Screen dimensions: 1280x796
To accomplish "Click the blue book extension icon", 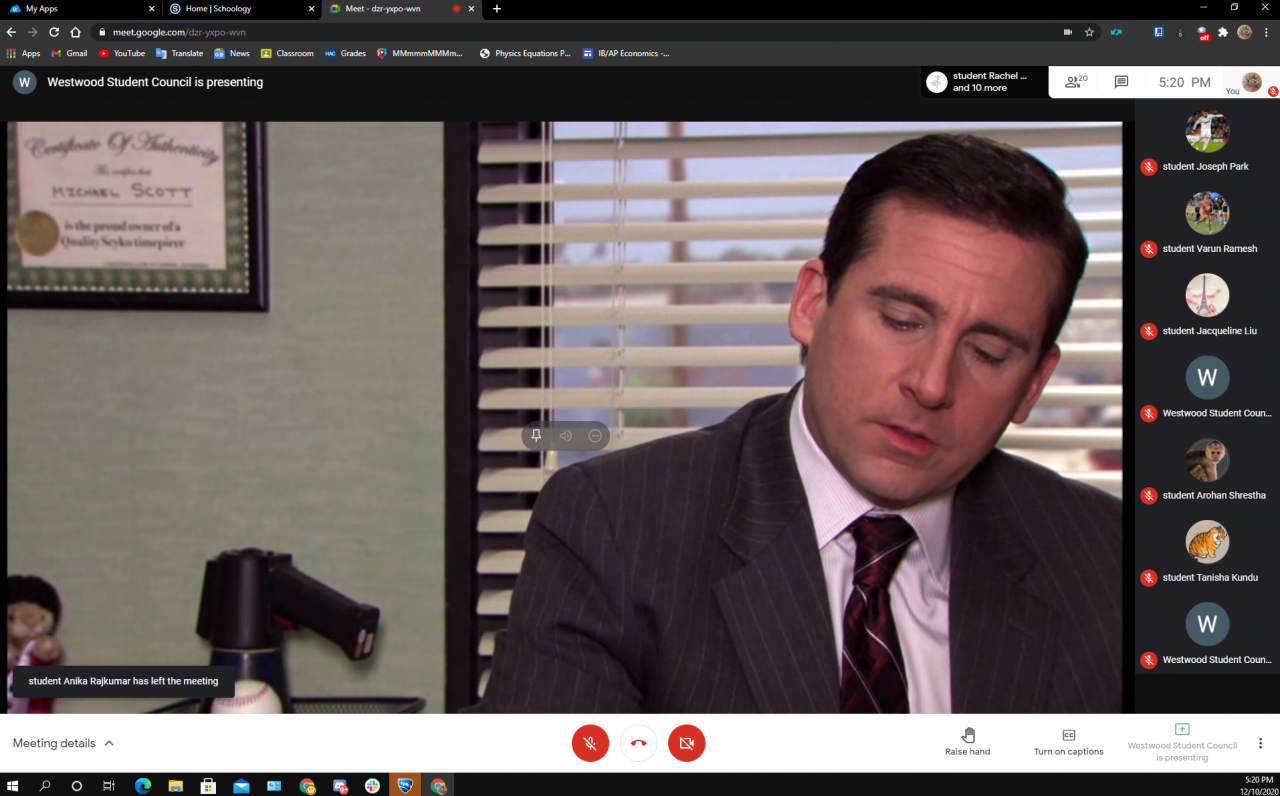I will pos(1159,32).
